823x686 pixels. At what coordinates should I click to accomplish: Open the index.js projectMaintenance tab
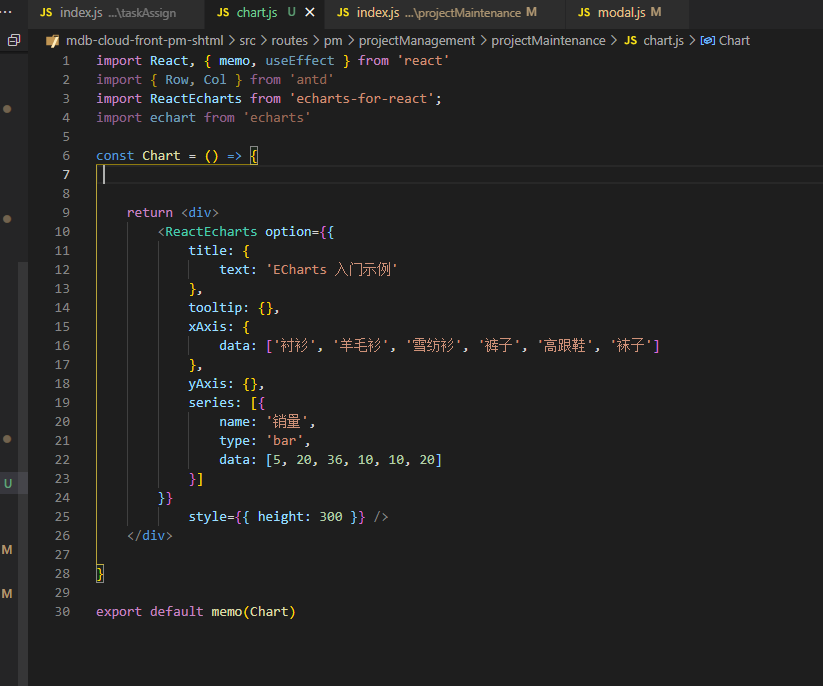[445, 13]
